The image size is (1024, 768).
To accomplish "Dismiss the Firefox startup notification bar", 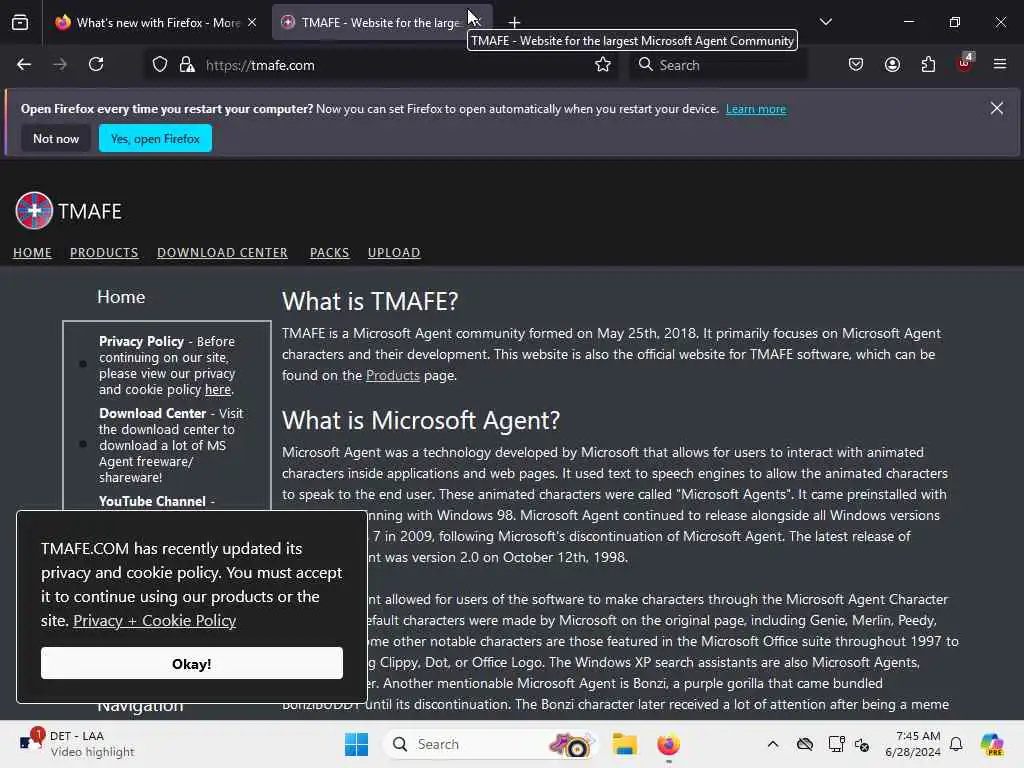I will click(997, 108).
